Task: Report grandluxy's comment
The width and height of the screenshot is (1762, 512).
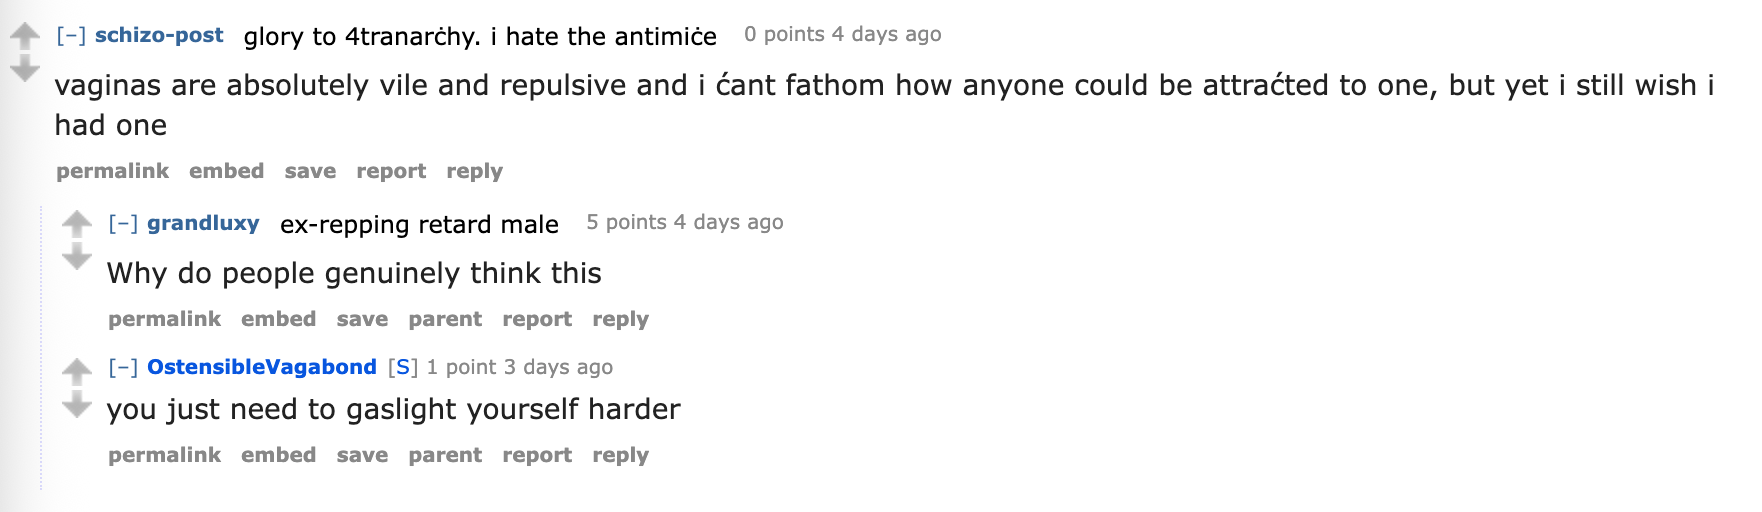Action: [x=537, y=319]
